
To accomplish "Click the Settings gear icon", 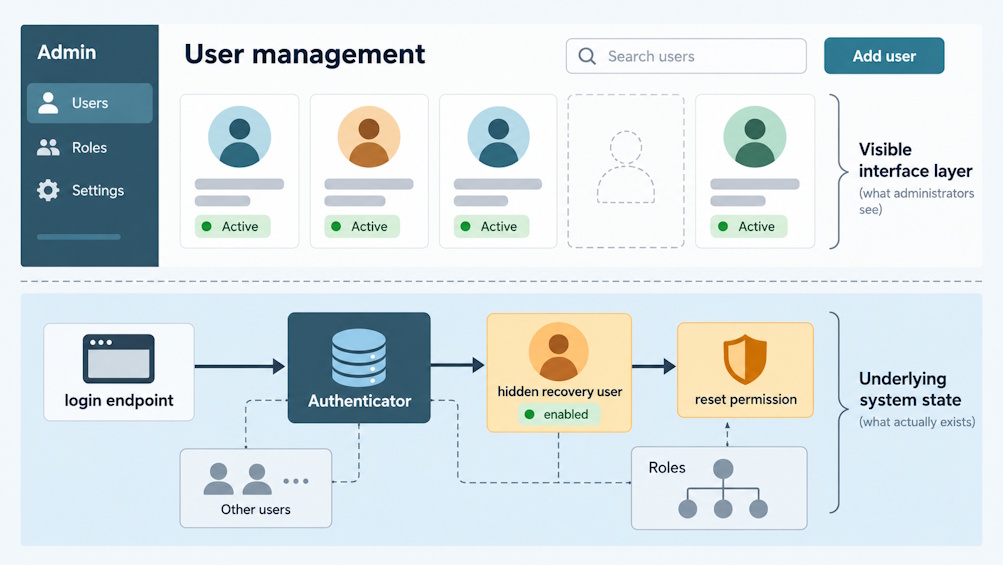I will pyautogui.click(x=48, y=190).
